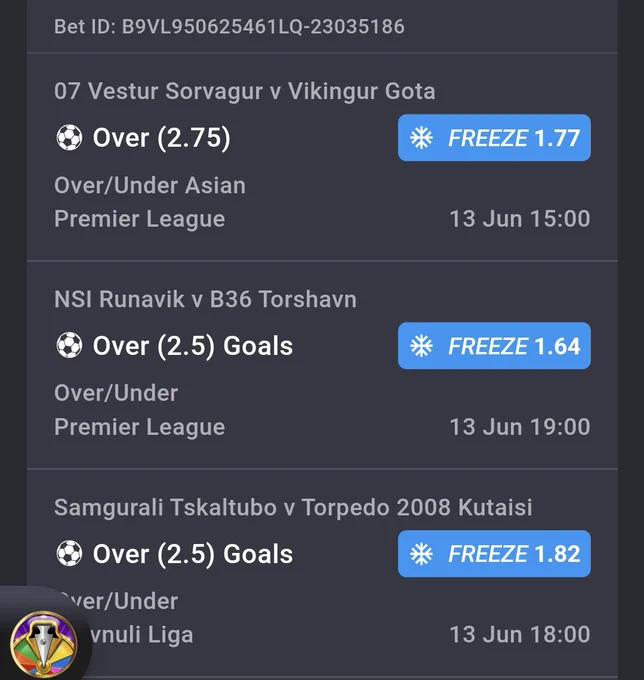
Task: Click the soccer ball icon next to Over (2.75)
Action: point(69,137)
